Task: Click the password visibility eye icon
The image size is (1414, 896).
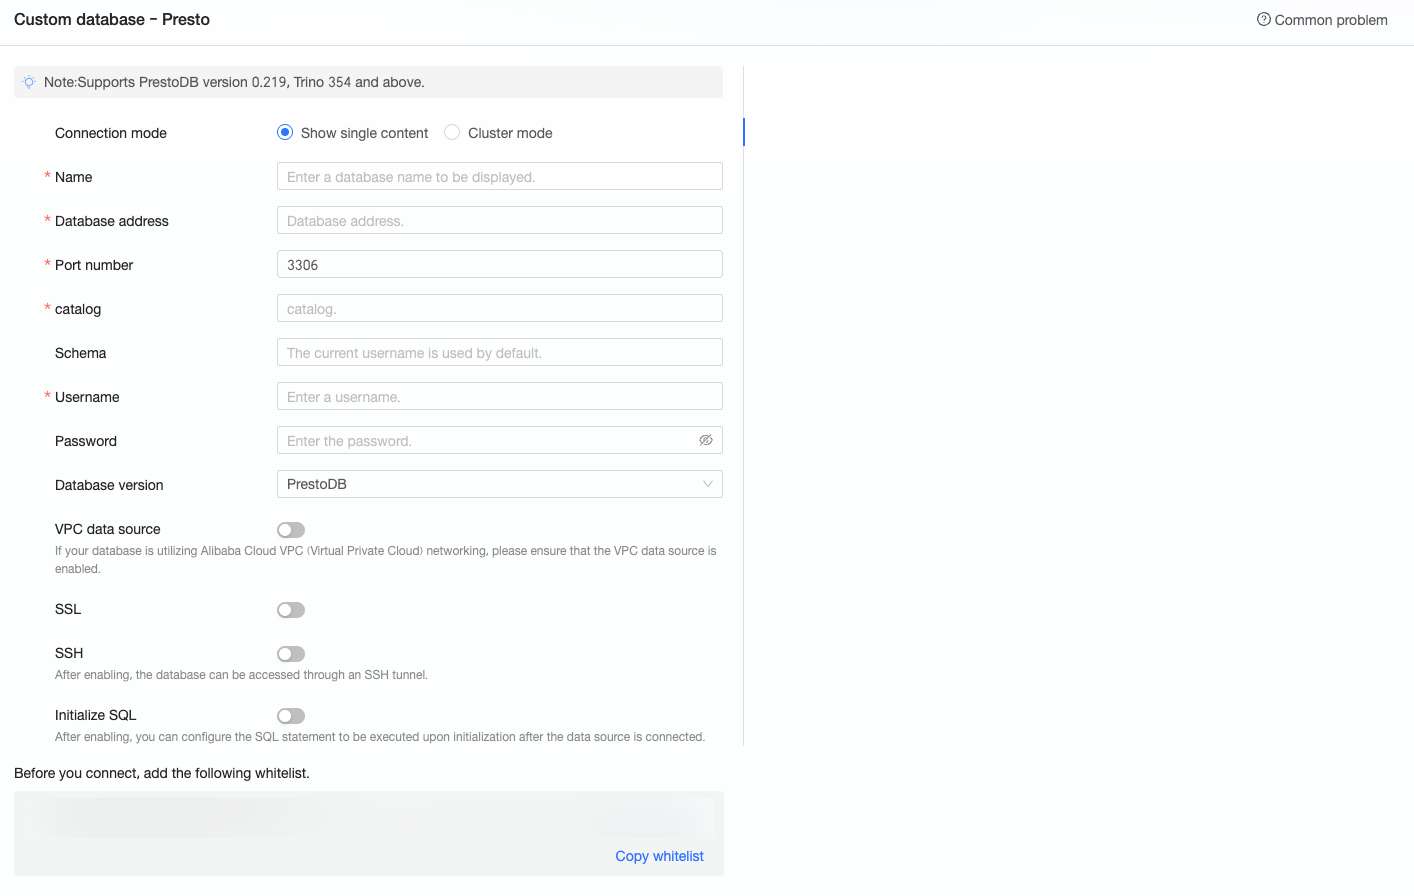Action: coord(706,440)
